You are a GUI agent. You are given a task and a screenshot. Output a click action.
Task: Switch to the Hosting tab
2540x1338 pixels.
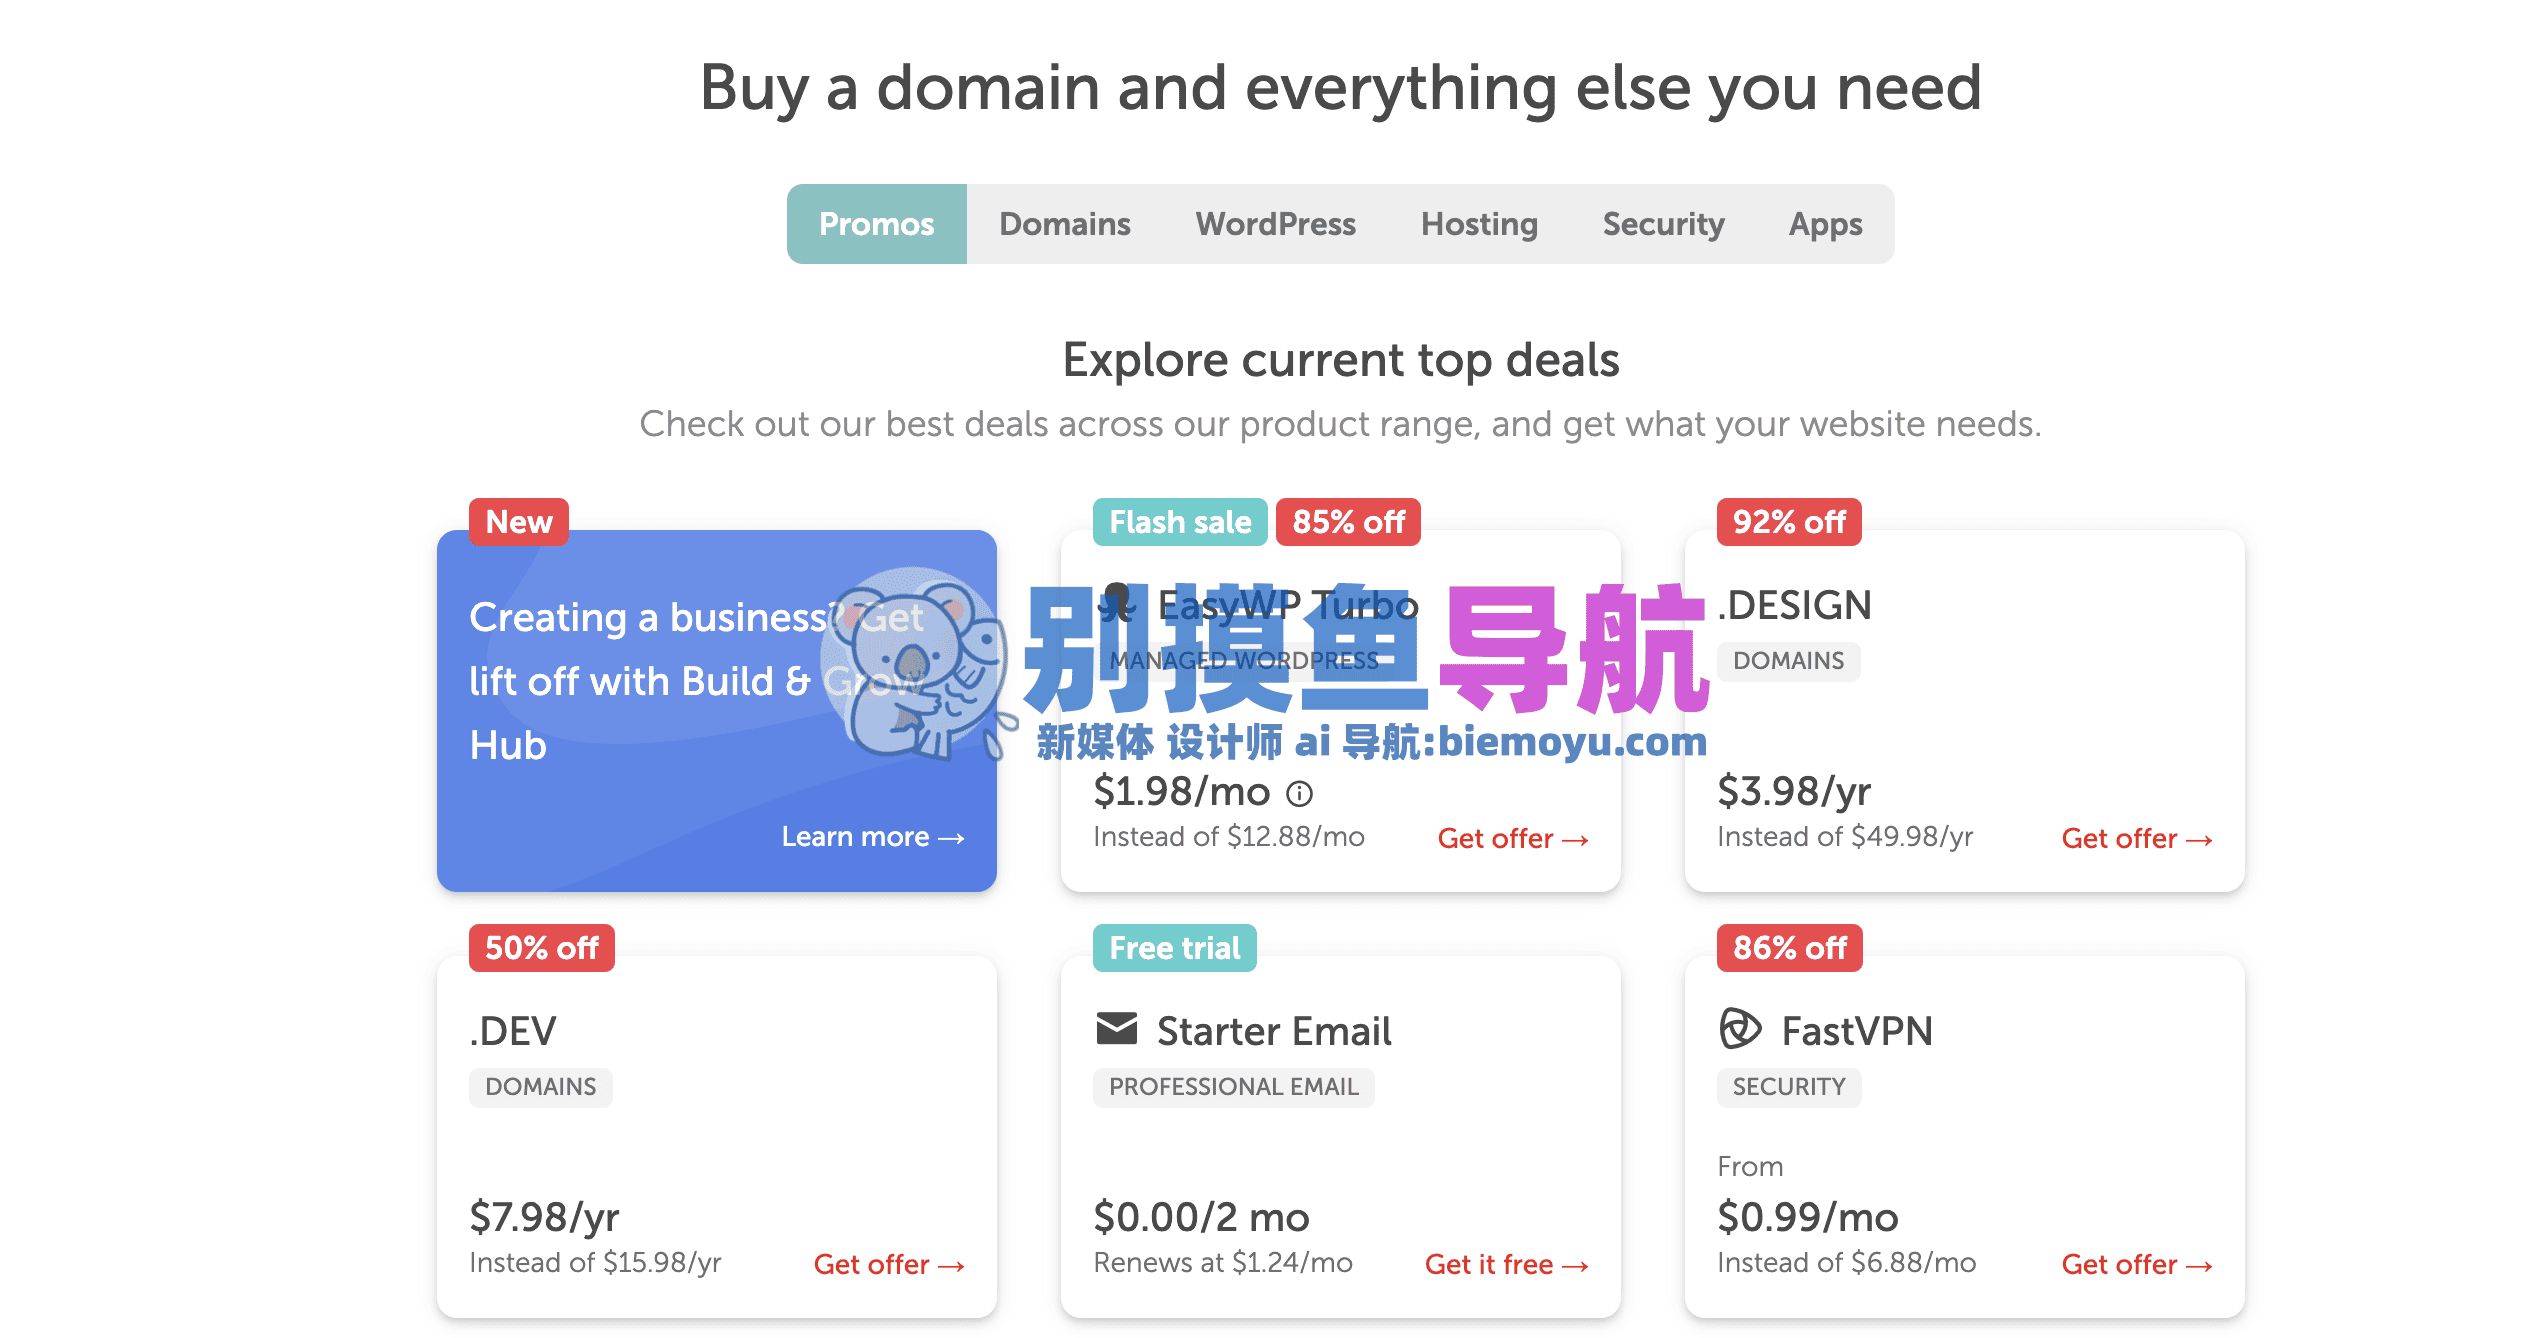pyautogui.click(x=1480, y=224)
